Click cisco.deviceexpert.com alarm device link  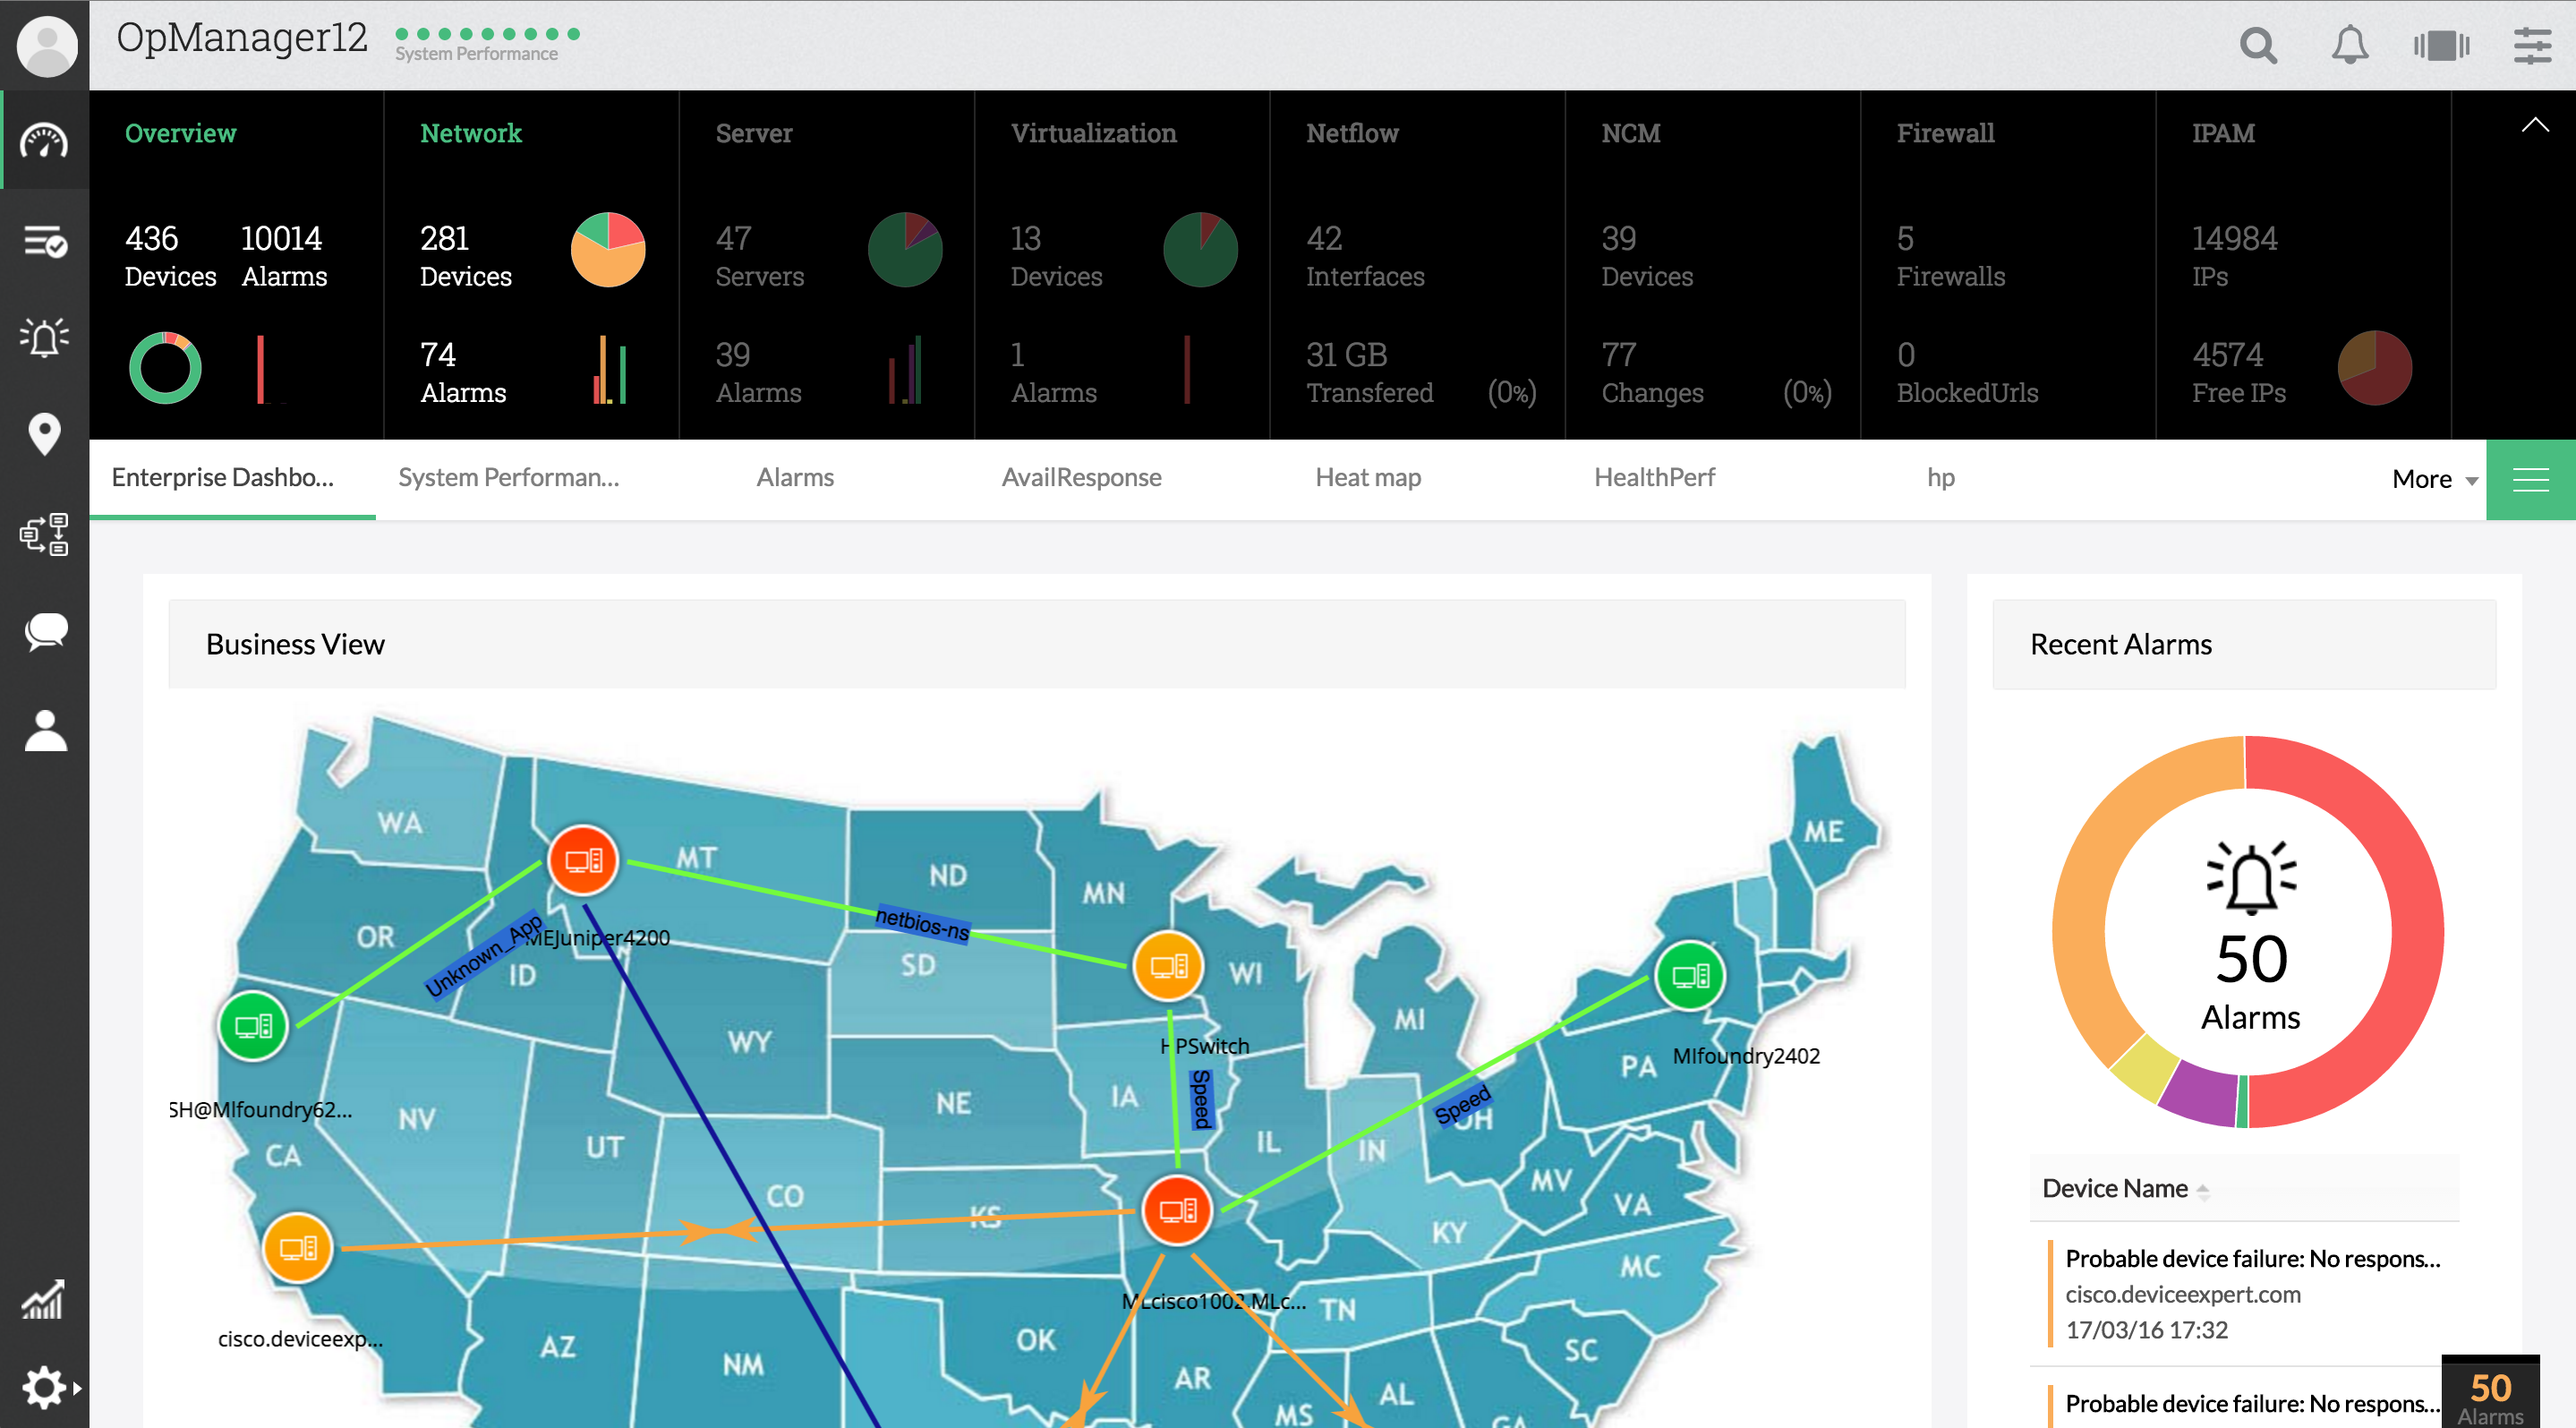pos(2182,1294)
